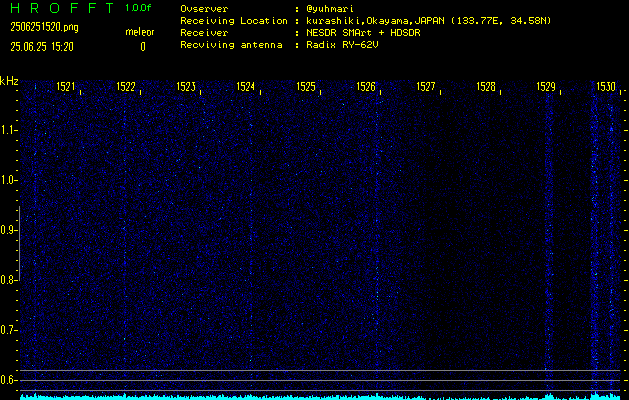Click the Receiver label
Screen dimensions: 629x400
click(x=204, y=33)
